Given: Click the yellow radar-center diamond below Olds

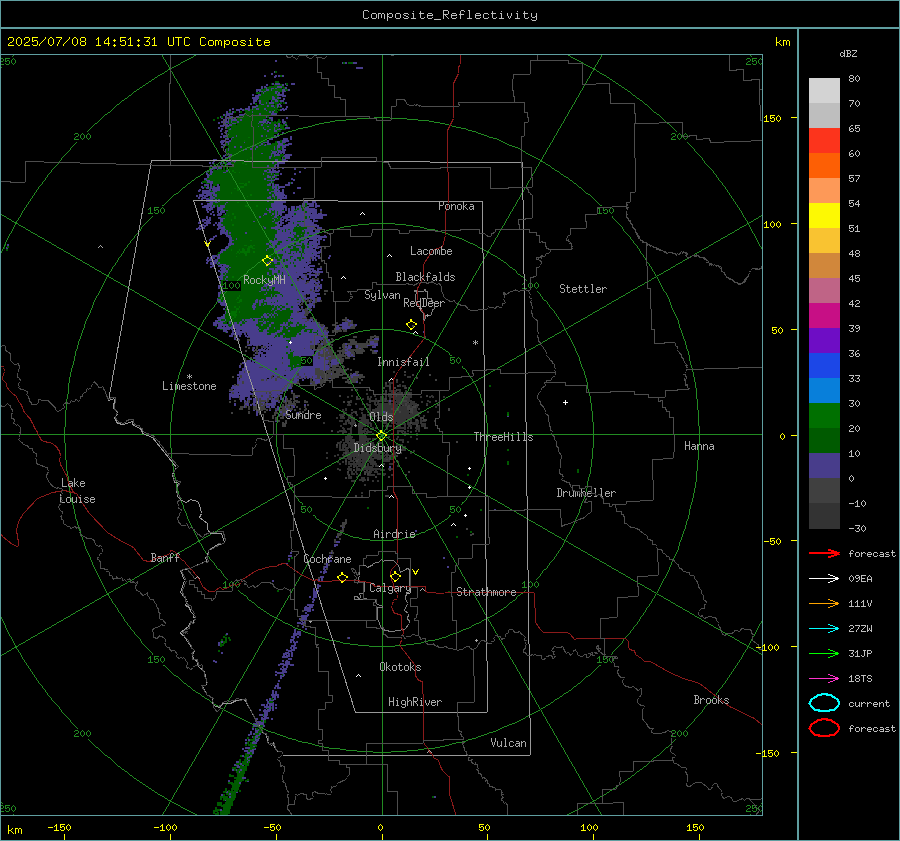Looking at the screenshot, I should (x=381, y=436).
